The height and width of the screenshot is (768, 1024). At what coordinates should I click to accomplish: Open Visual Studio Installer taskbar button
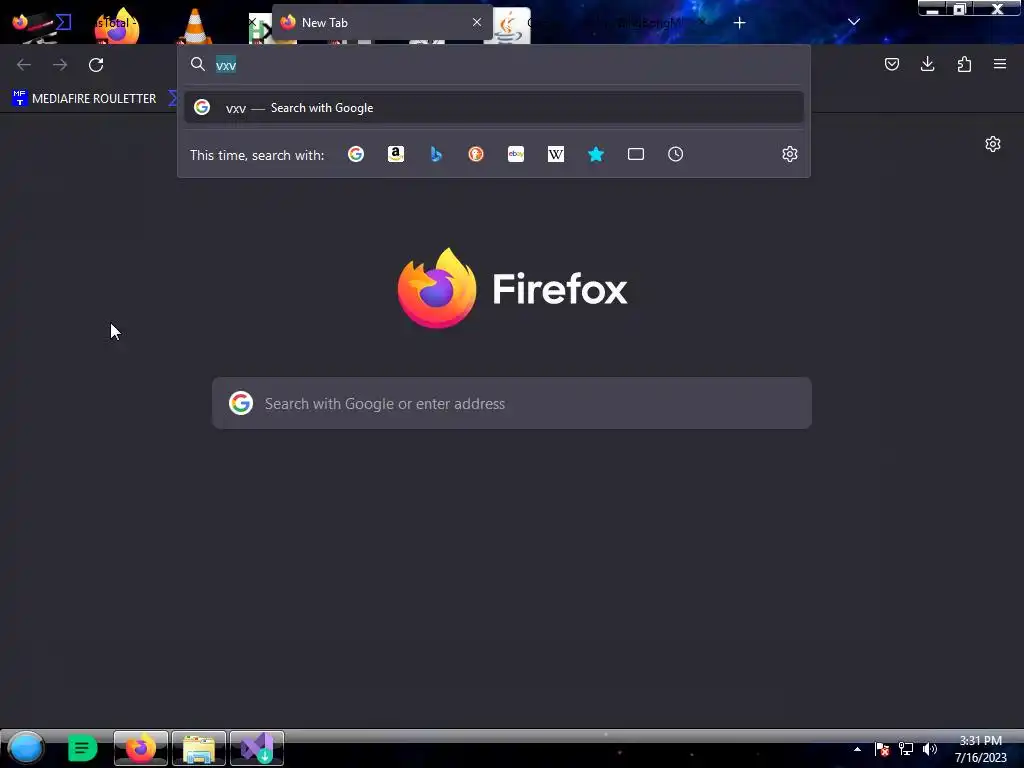(257, 748)
